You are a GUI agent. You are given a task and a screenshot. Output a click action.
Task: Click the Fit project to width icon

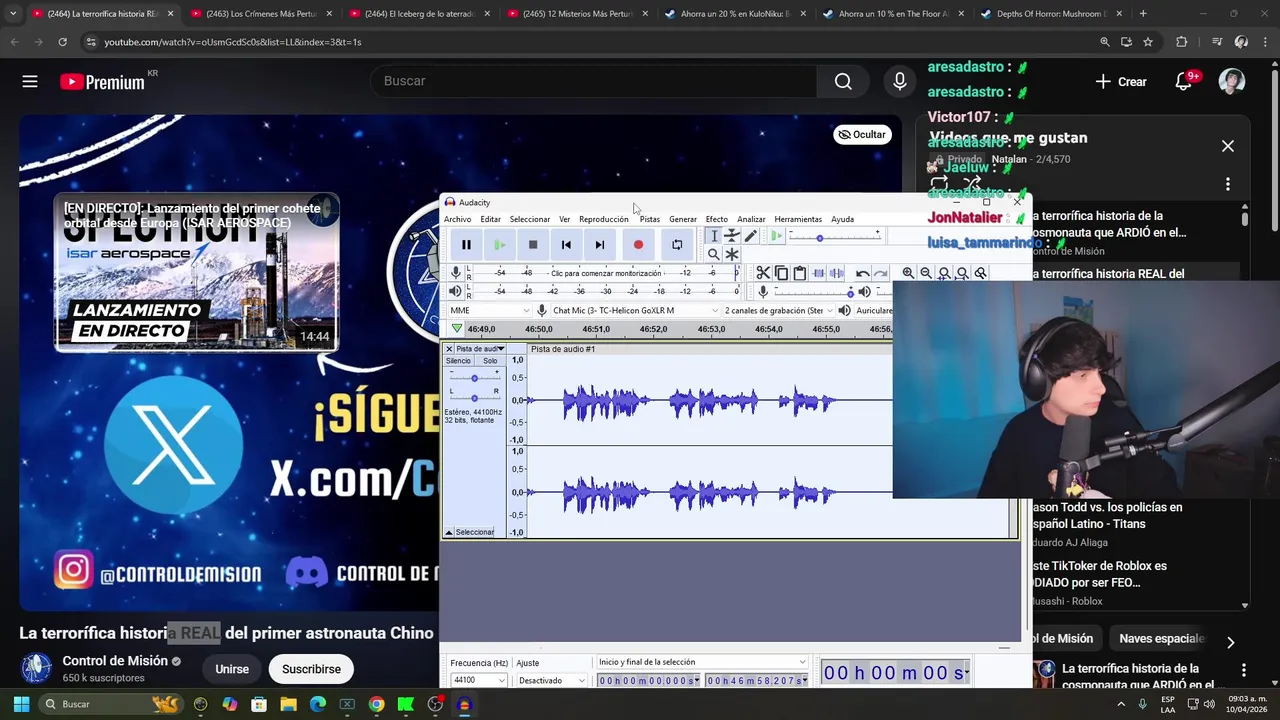(x=962, y=273)
